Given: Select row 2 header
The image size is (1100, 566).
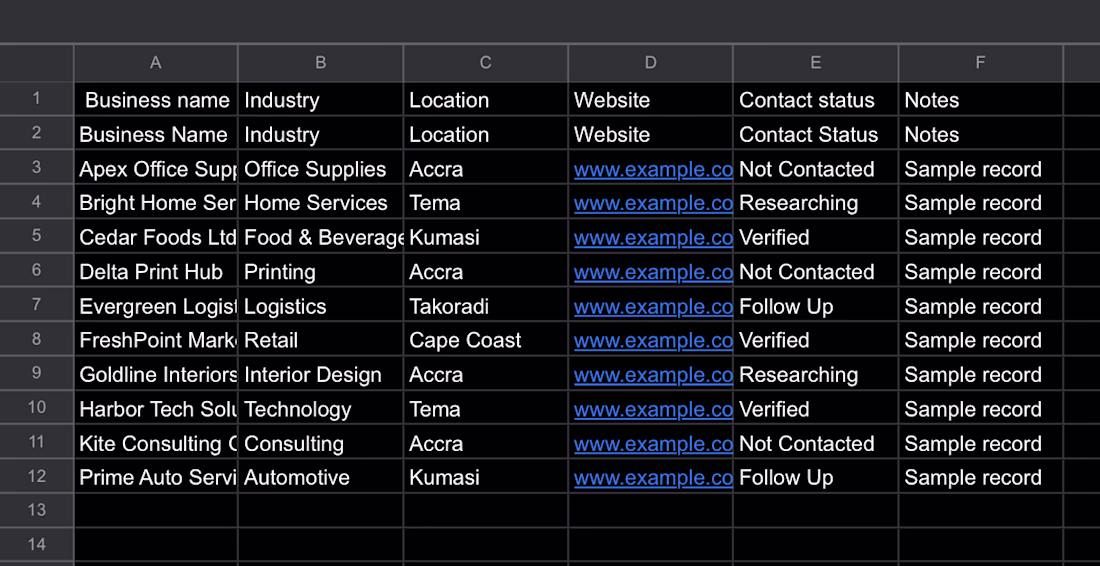Looking at the screenshot, I should pos(36,133).
